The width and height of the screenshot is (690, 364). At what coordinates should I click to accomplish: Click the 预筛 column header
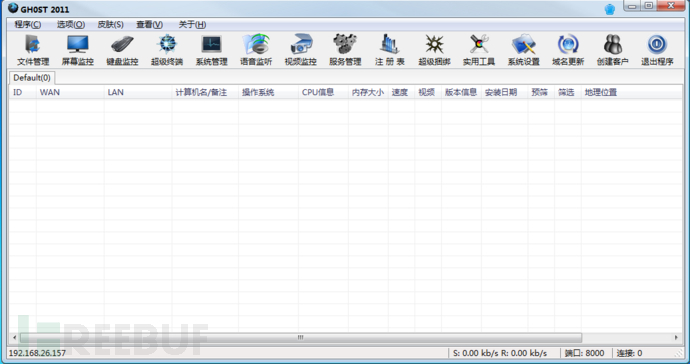click(x=541, y=92)
